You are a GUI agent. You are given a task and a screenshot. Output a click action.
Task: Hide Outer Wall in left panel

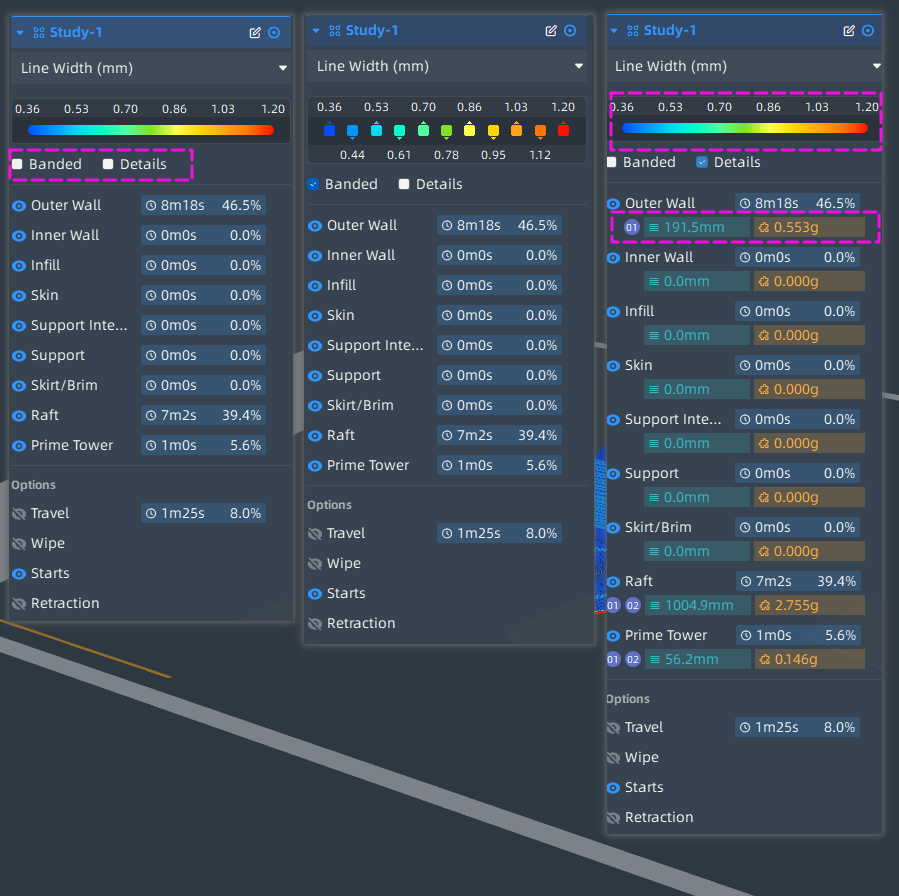[x=19, y=206]
